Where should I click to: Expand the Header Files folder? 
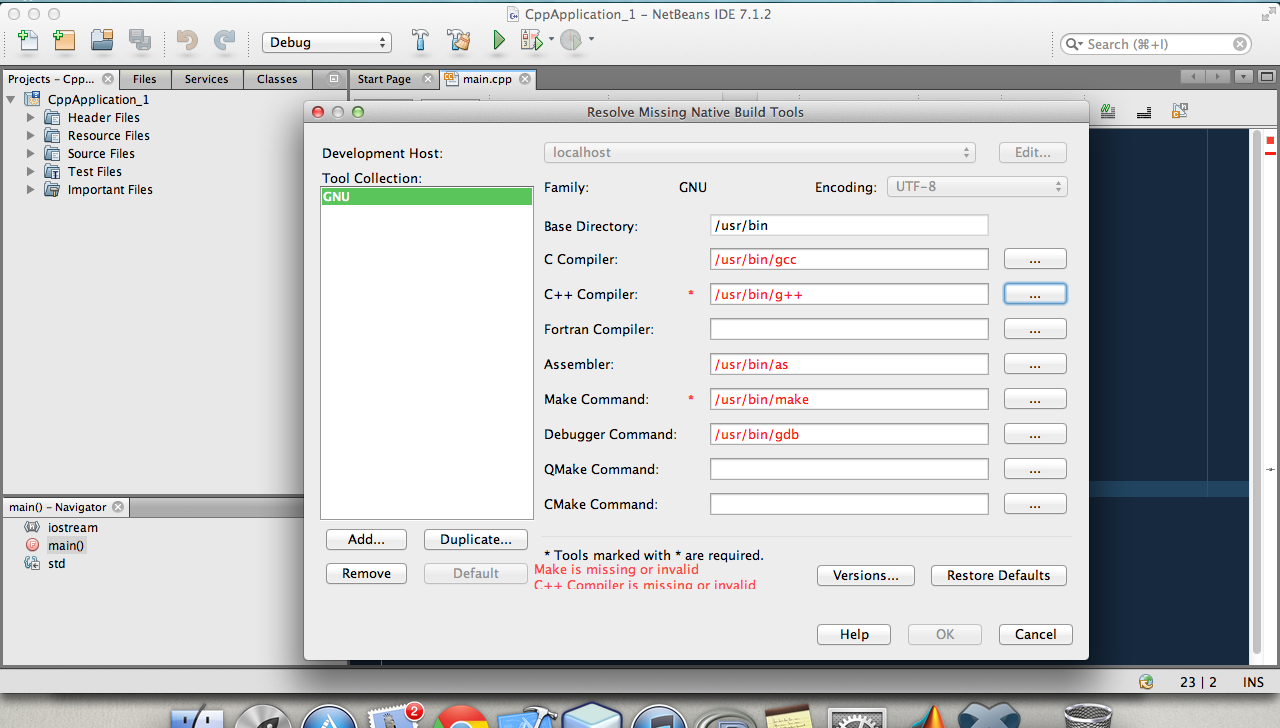pos(30,117)
